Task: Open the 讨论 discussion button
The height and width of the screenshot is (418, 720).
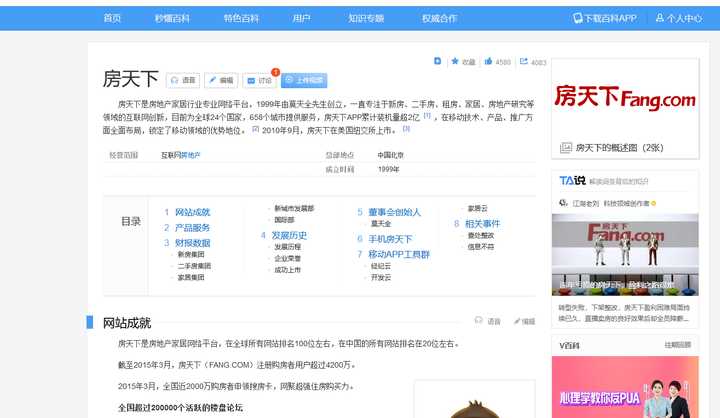Action: (259, 80)
